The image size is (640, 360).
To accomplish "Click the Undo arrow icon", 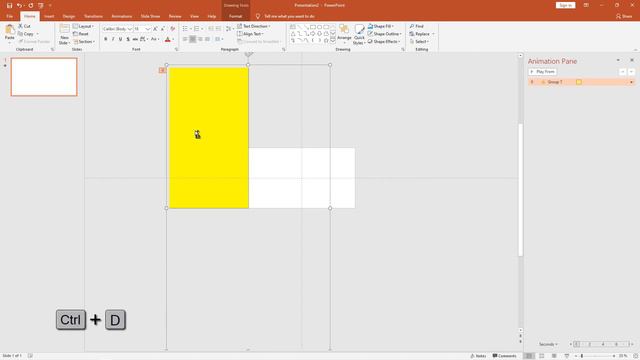I will (x=19, y=5).
